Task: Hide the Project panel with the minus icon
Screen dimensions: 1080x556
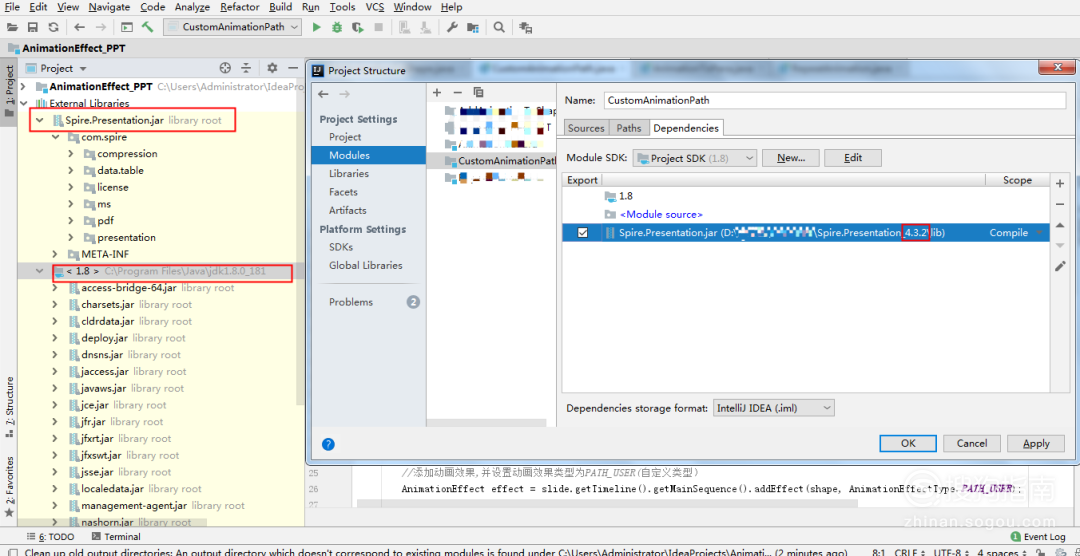Action: [x=292, y=68]
